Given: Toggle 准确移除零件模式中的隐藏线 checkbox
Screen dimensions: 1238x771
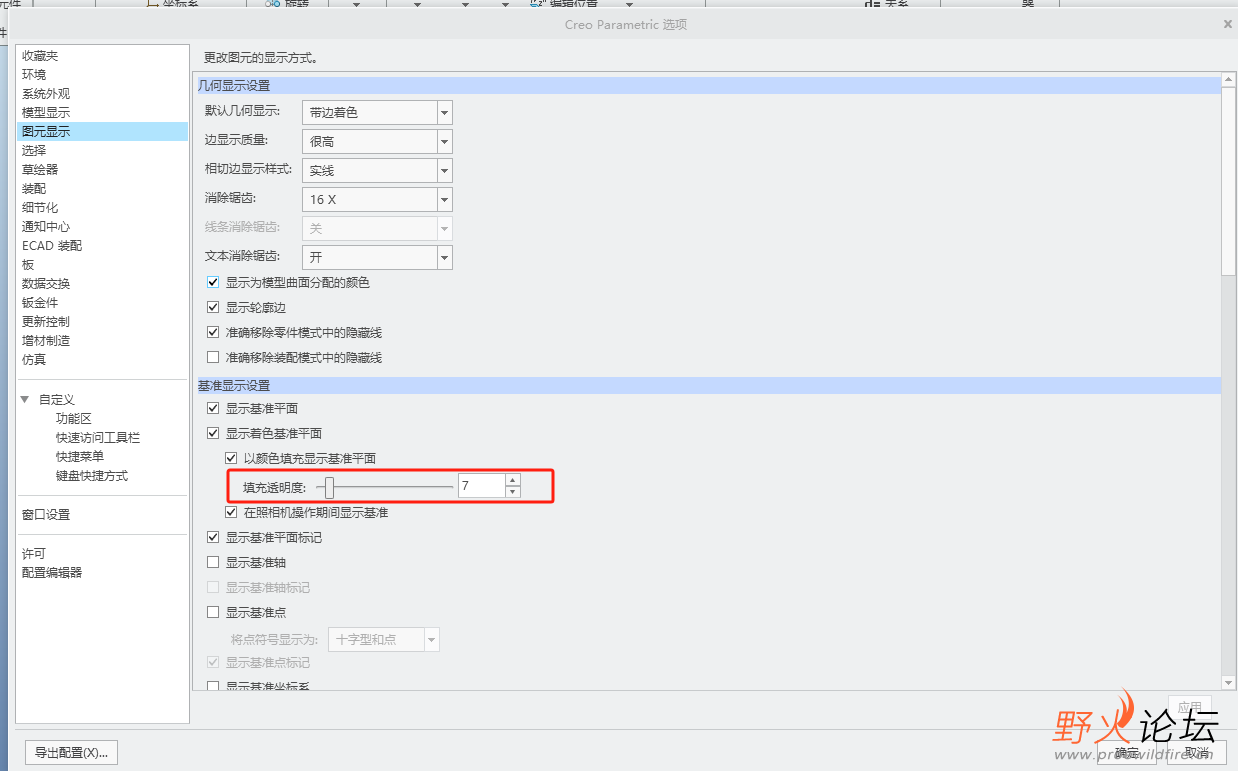Looking at the screenshot, I should coord(213,332).
